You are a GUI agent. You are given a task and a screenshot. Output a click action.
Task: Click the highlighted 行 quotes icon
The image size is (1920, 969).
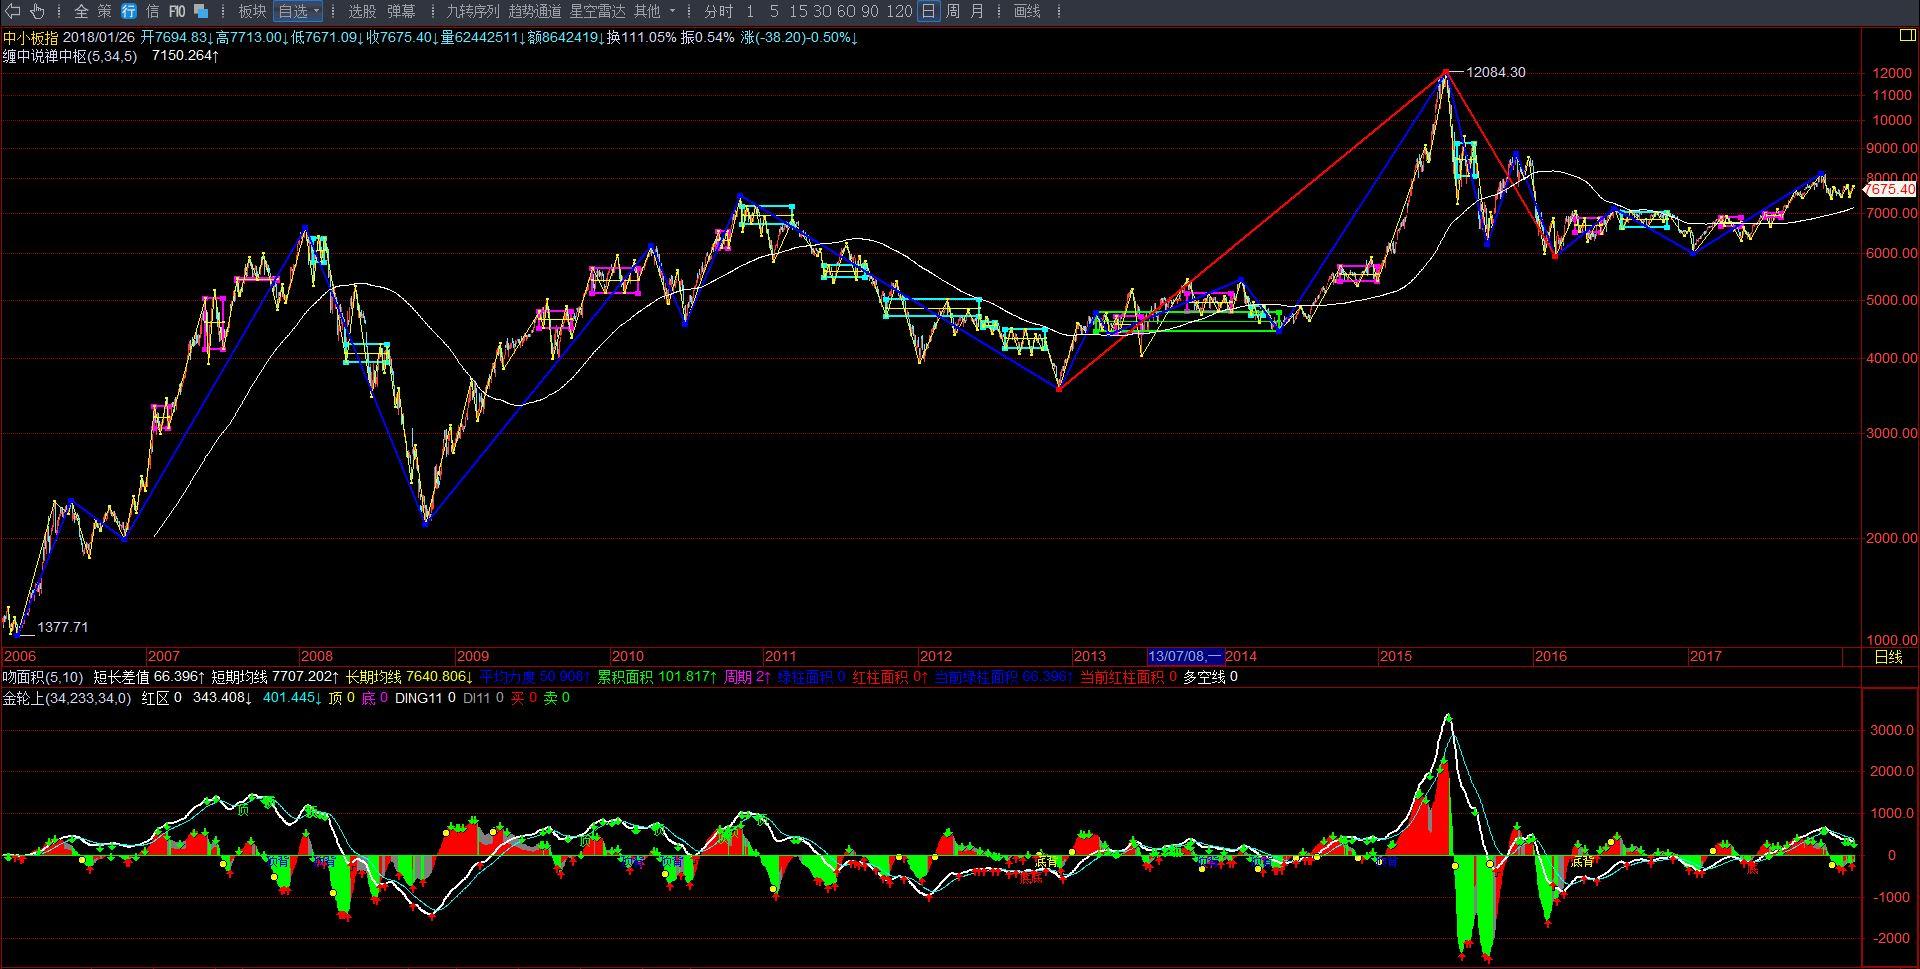tap(129, 11)
